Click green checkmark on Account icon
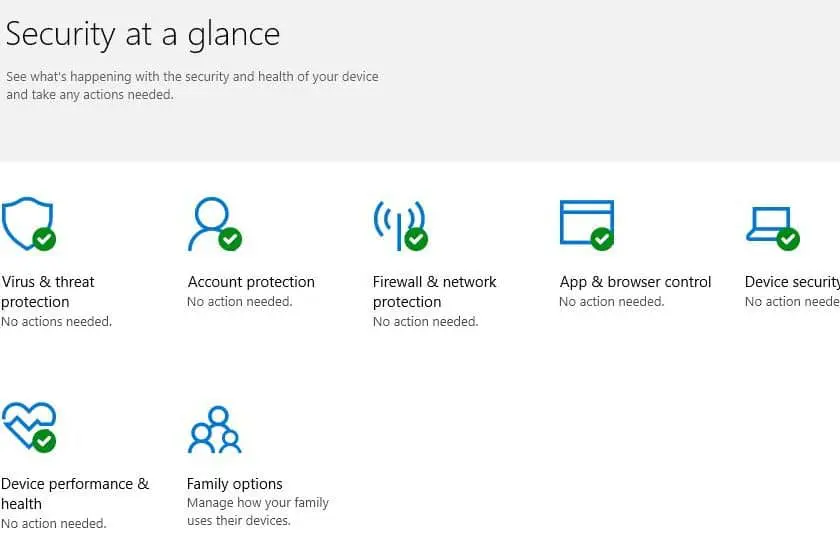This screenshot has height=539, width=840. click(x=230, y=239)
